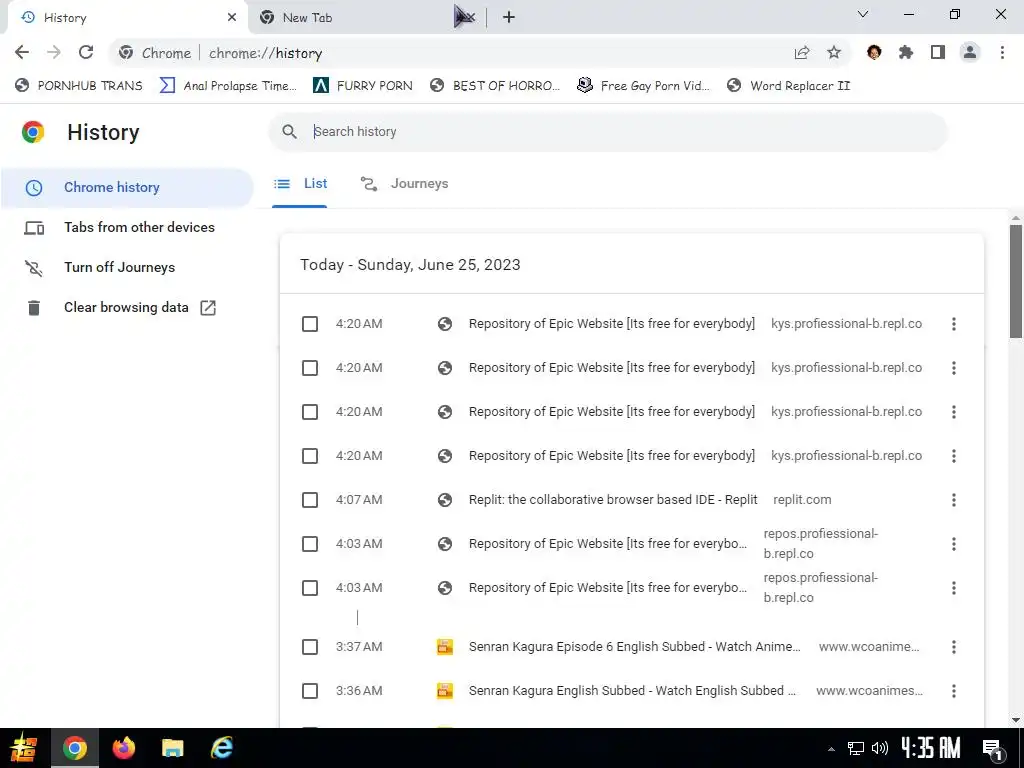Click the forward navigation arrow
Image resolution: width=1024 pixels, height=768 pixels.
coord(54,53)
